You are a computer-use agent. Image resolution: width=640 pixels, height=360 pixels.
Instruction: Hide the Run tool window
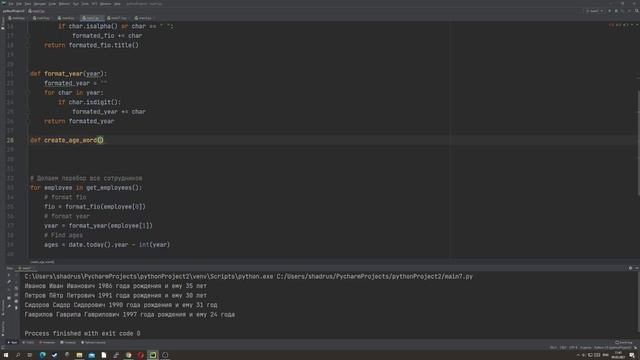point(636,268)
